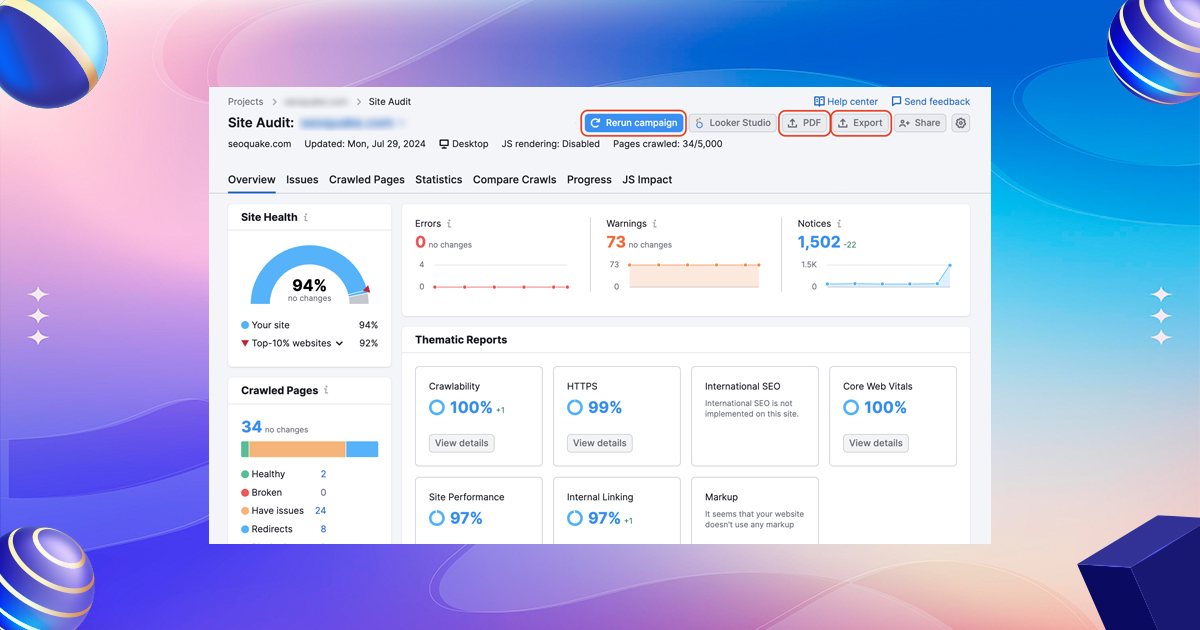Share the Site Audit report
1200x630 pixels.
(x=918, y=122)
